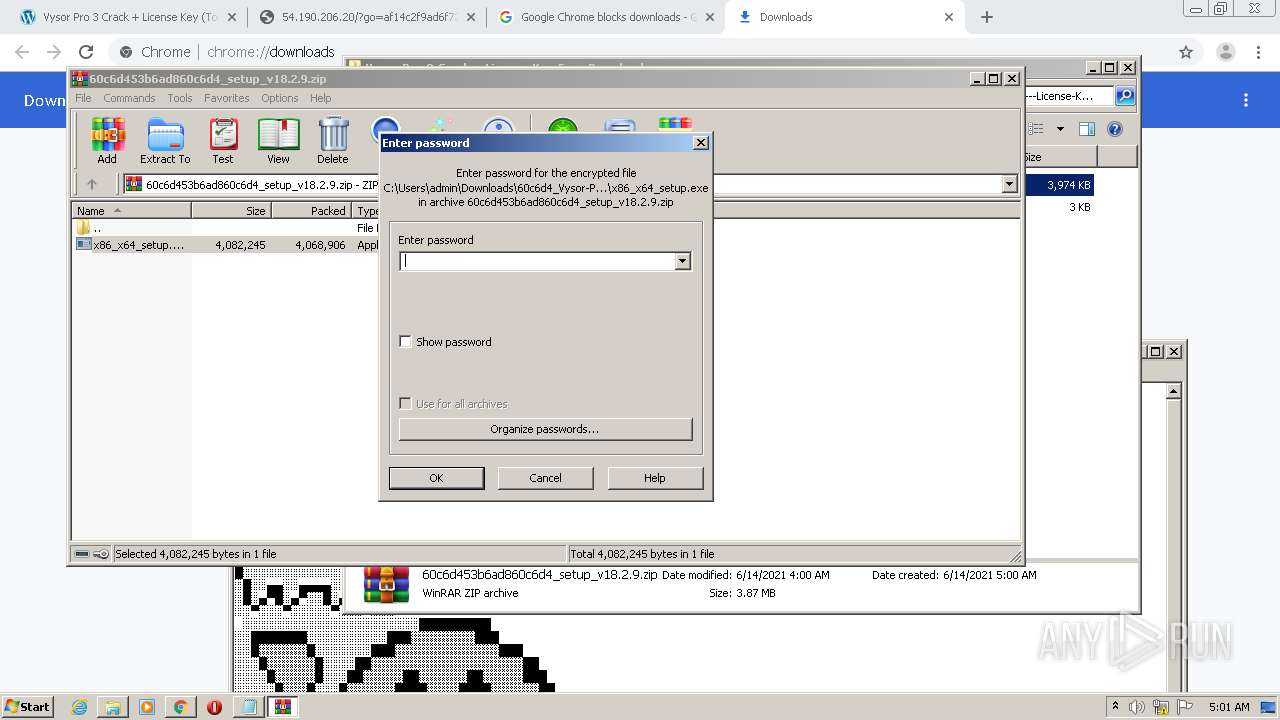Open a new Chrome tab
The height and width of the screenshot is (720, 1280).
pos(987,17)
